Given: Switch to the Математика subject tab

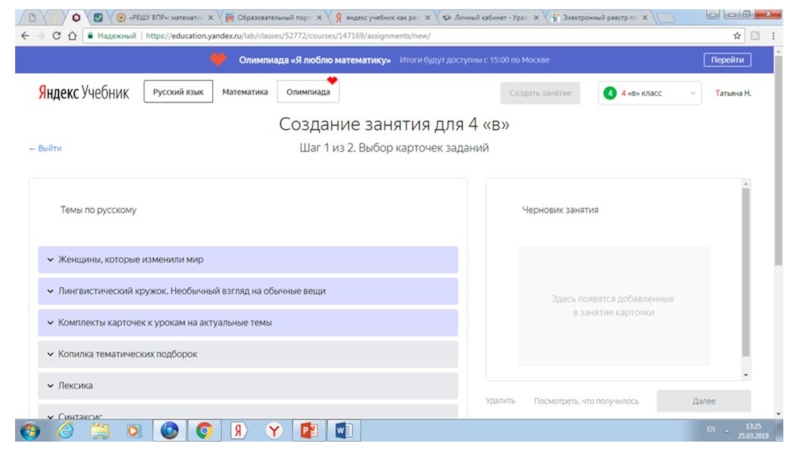Looking at the screenshot, I should pyautogui.click(x=245, y=93).
